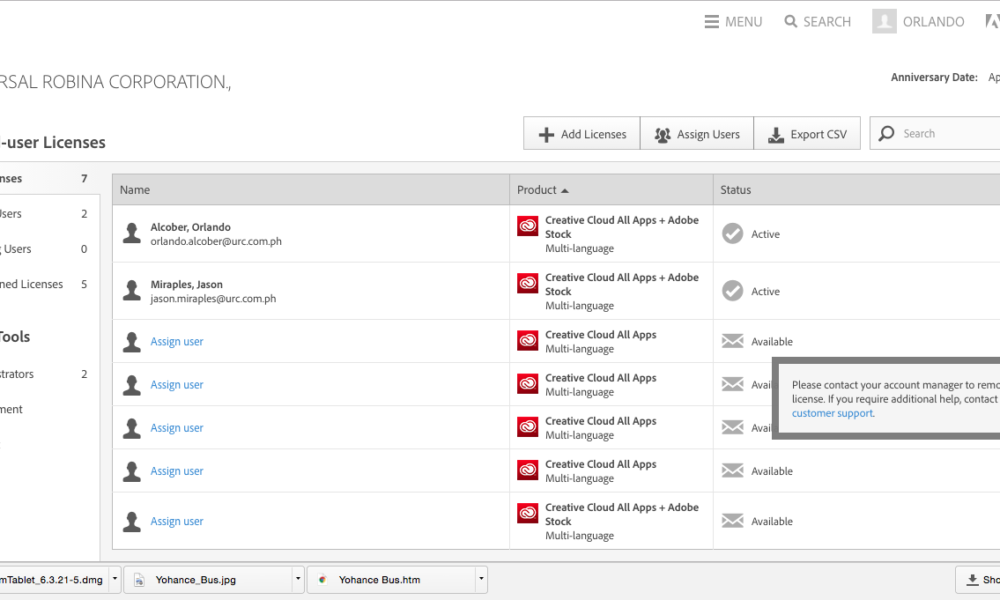Assign a user to the third license row
Screen dimensions: 1000x600
(176, 341)
